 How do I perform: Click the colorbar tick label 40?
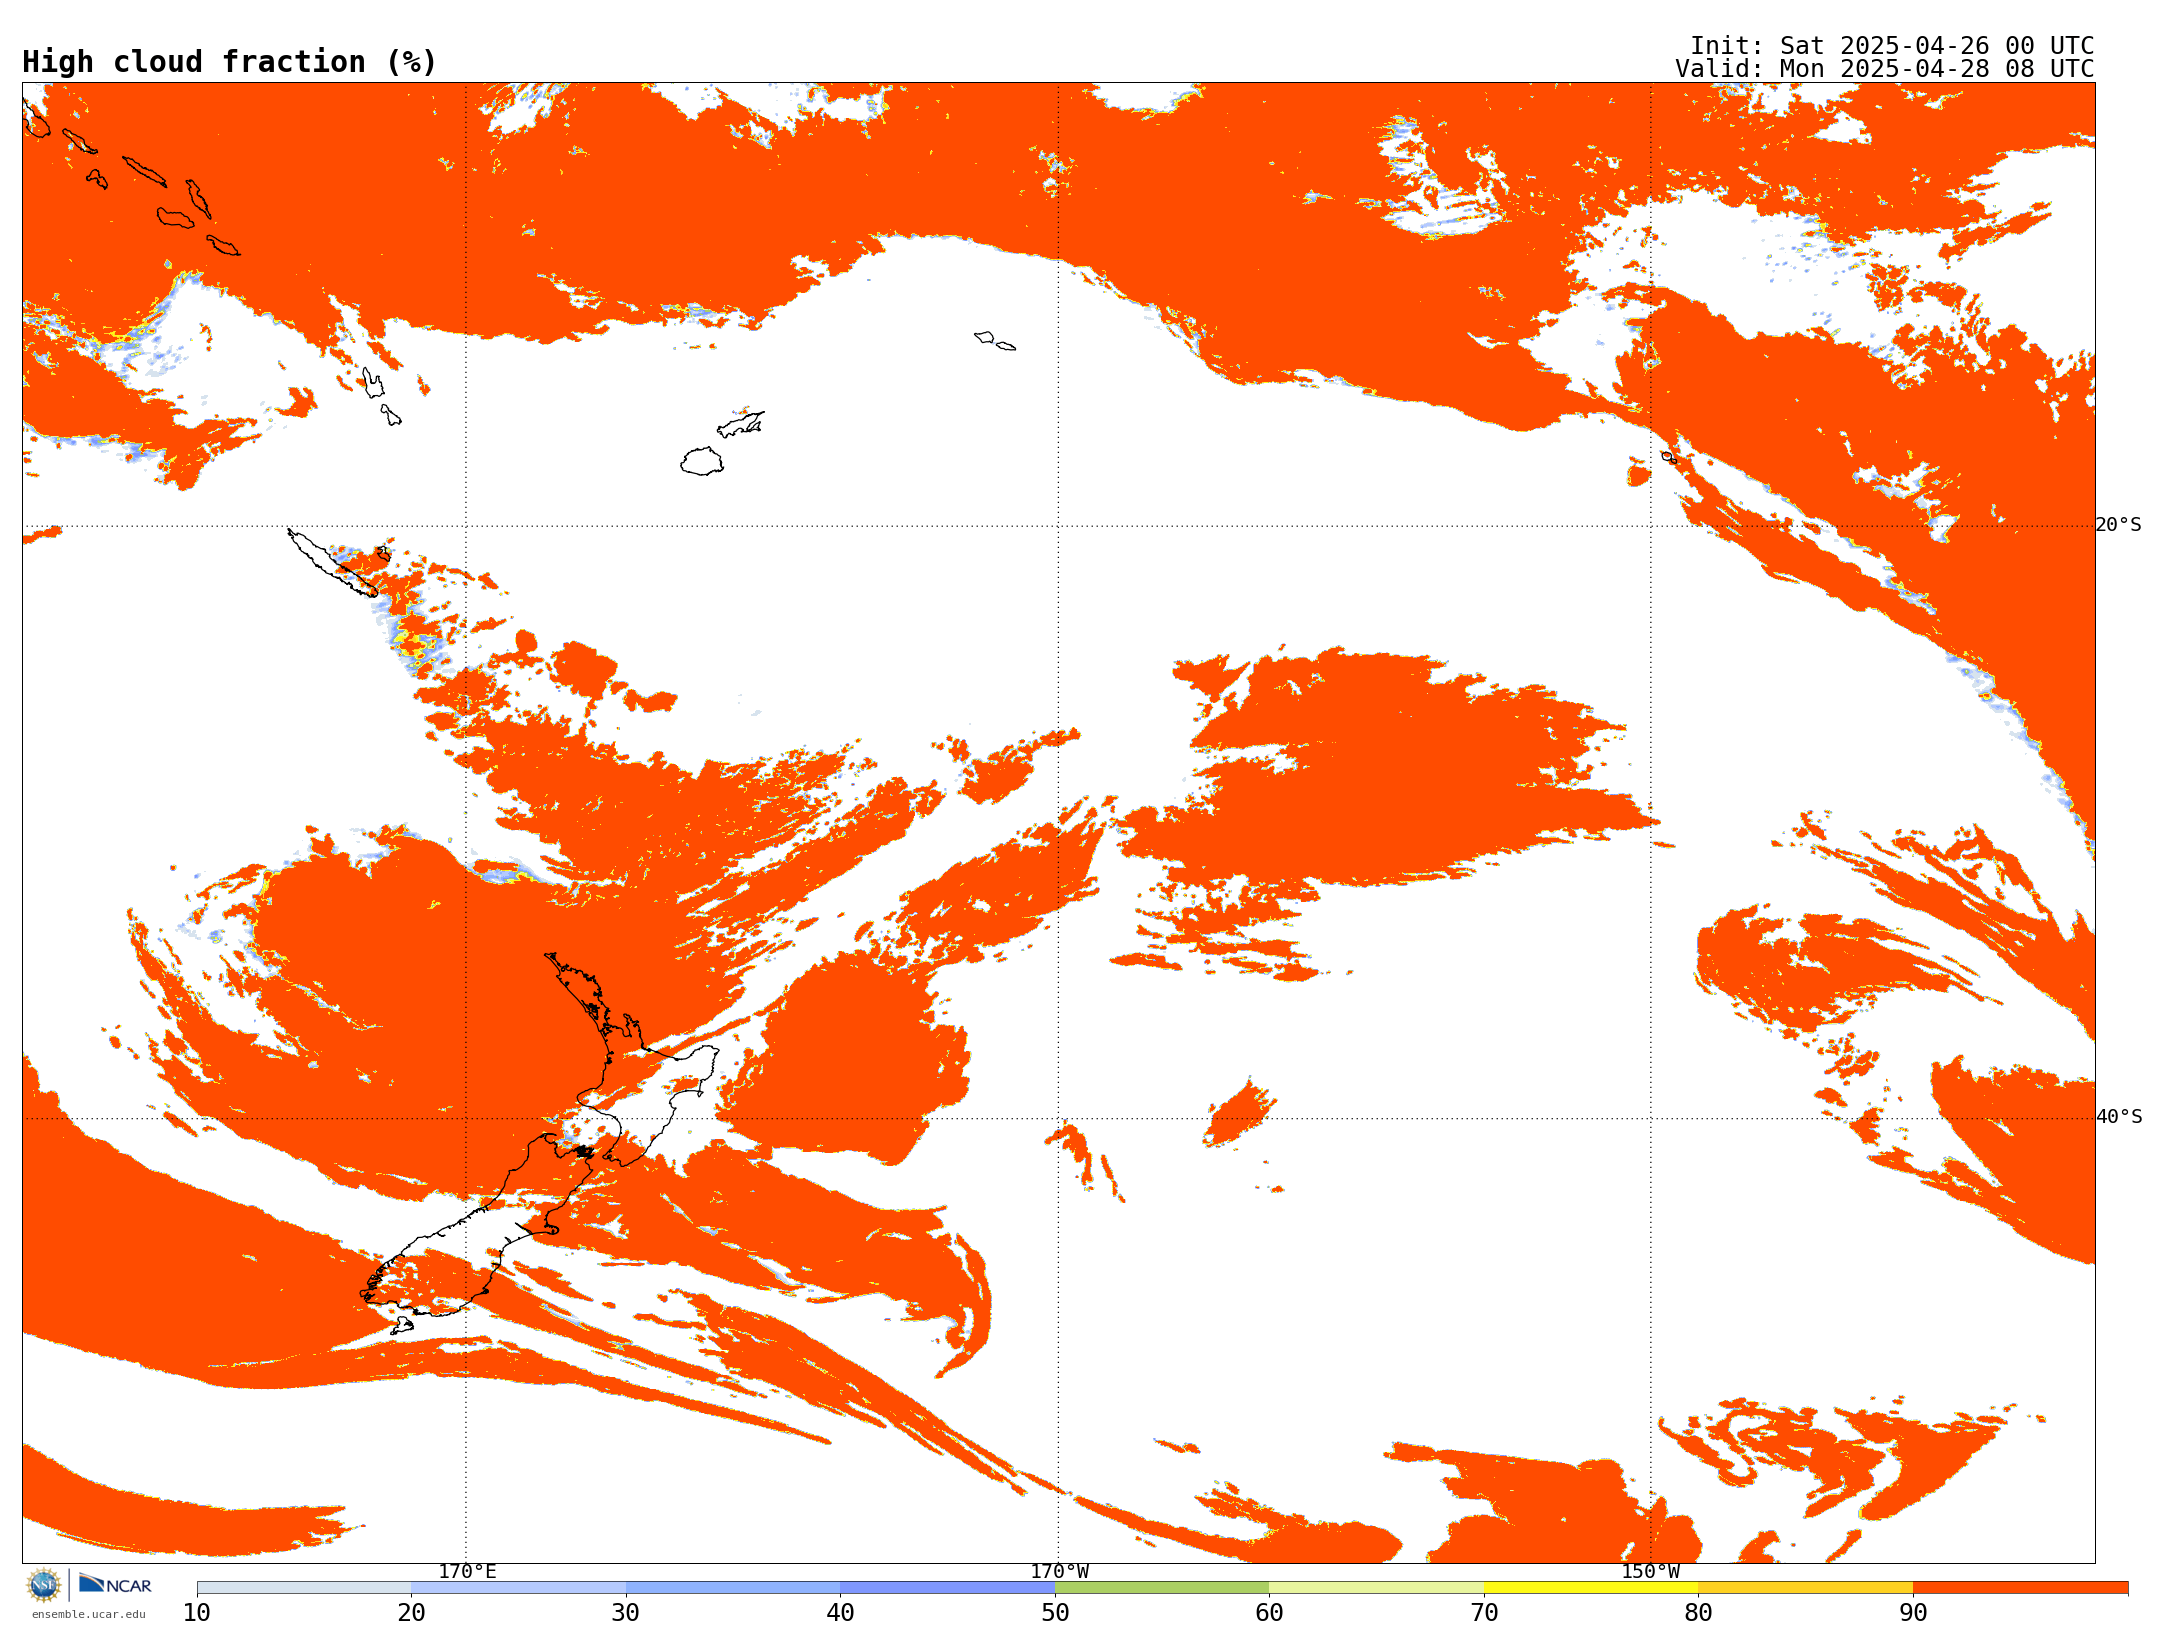(840, 1613)
